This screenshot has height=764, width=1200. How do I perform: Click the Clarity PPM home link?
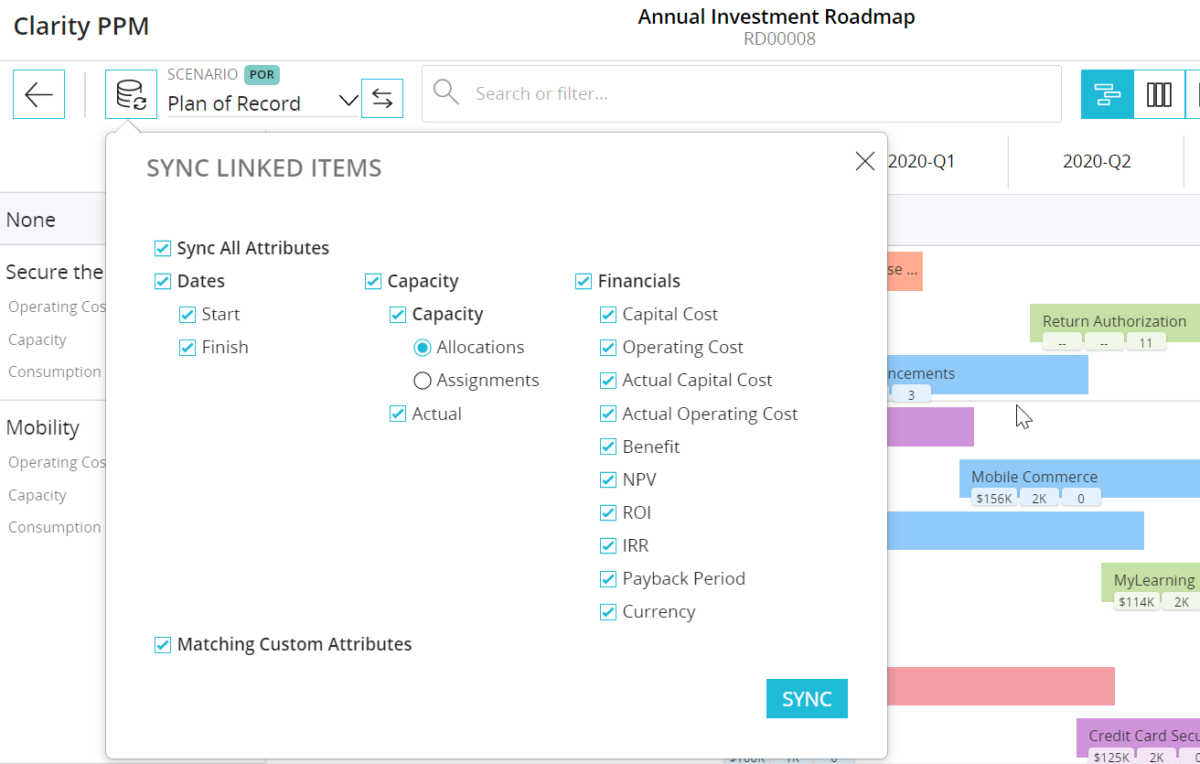80,26
